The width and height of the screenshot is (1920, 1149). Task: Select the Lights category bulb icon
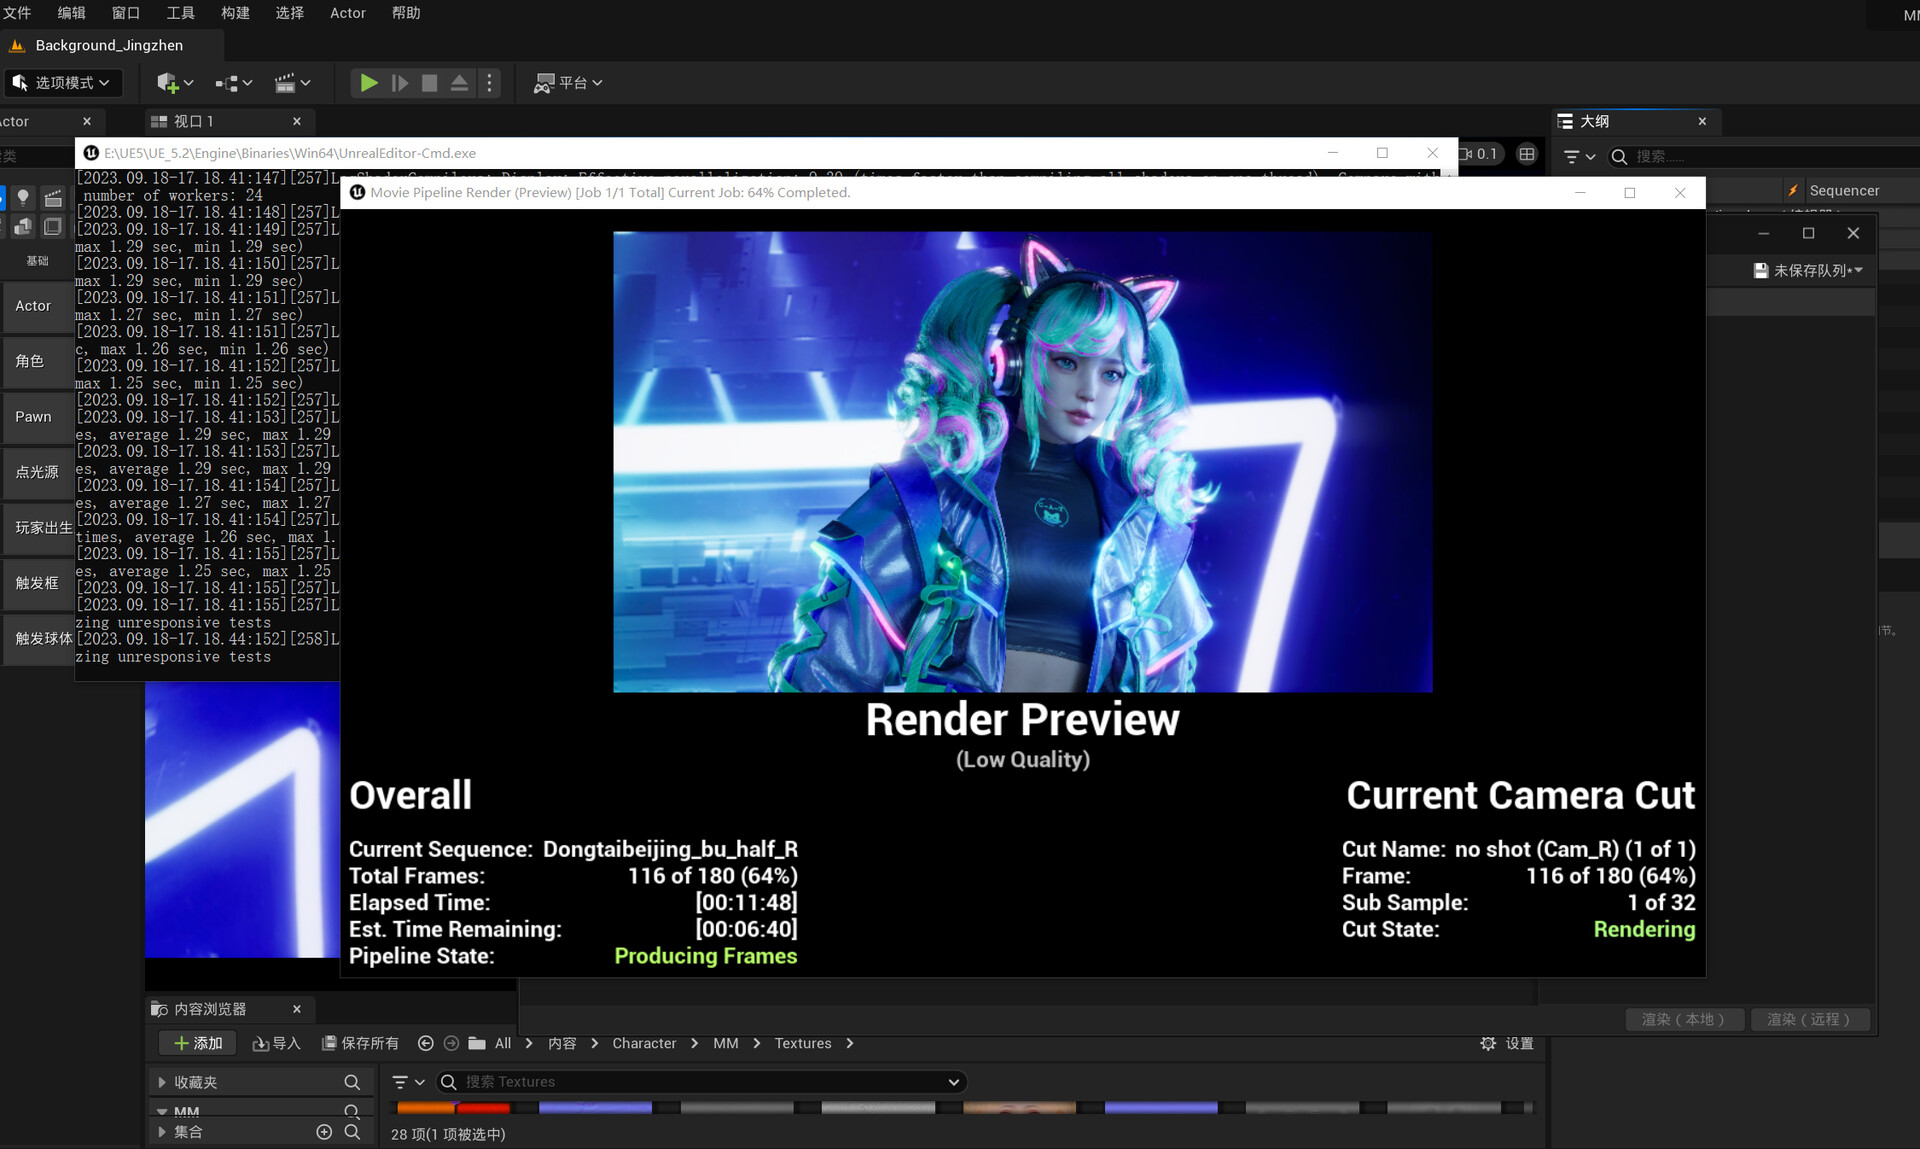23,197
